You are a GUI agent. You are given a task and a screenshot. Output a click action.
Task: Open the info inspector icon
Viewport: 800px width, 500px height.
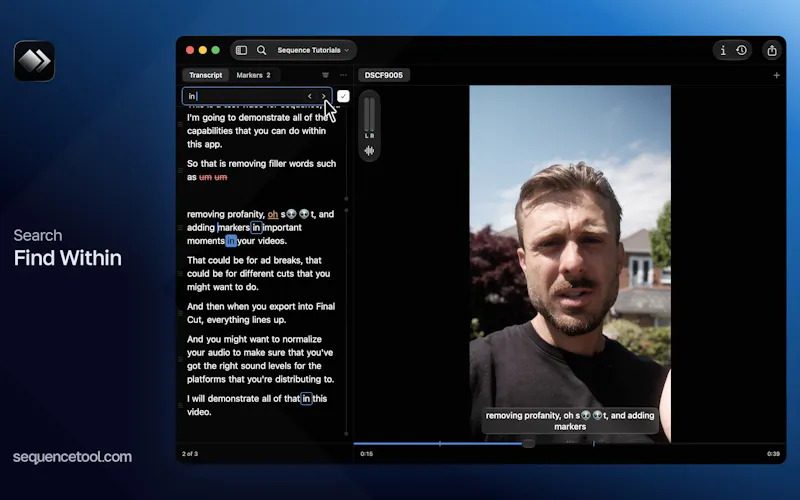(723, 50)
